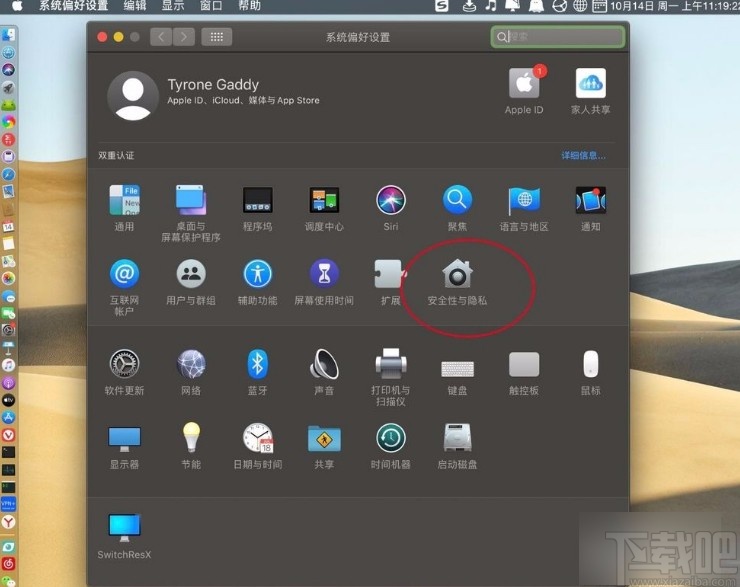Screen dimensions: 740x587
Task: Open the 键盘 (Keyboard) pane
Action: [x=457, y=369]
